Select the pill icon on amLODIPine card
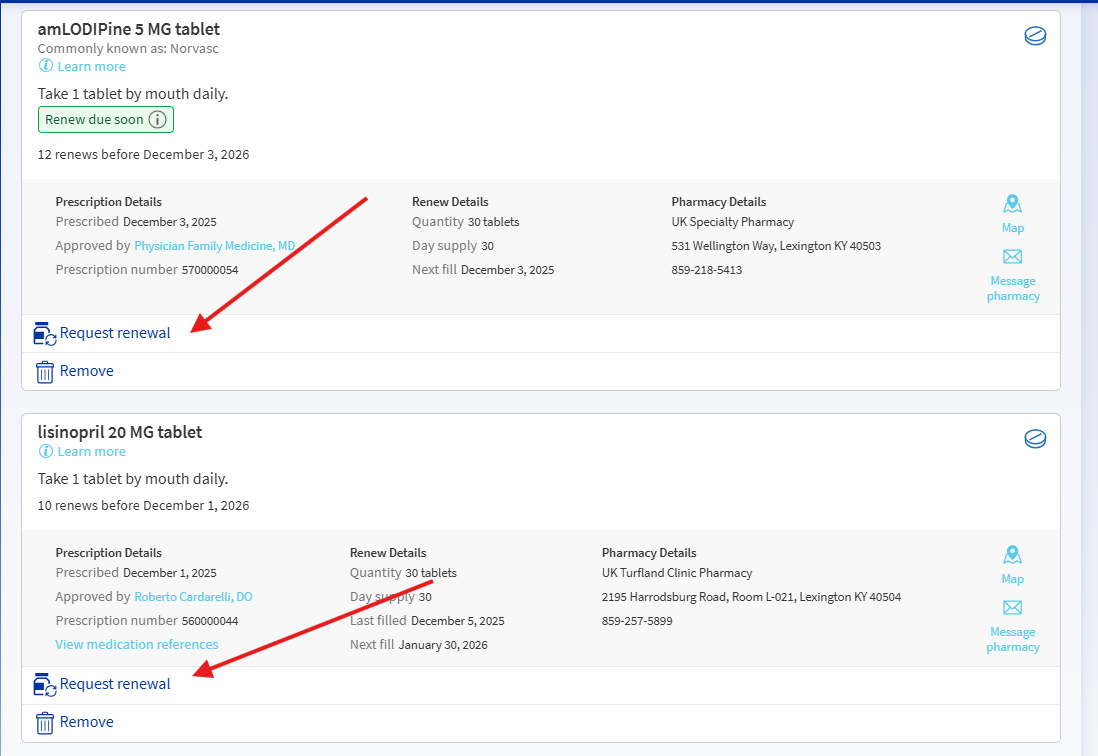Image resolution: width=1098 pixels, height=756 pixels. tap(1035, 34)
